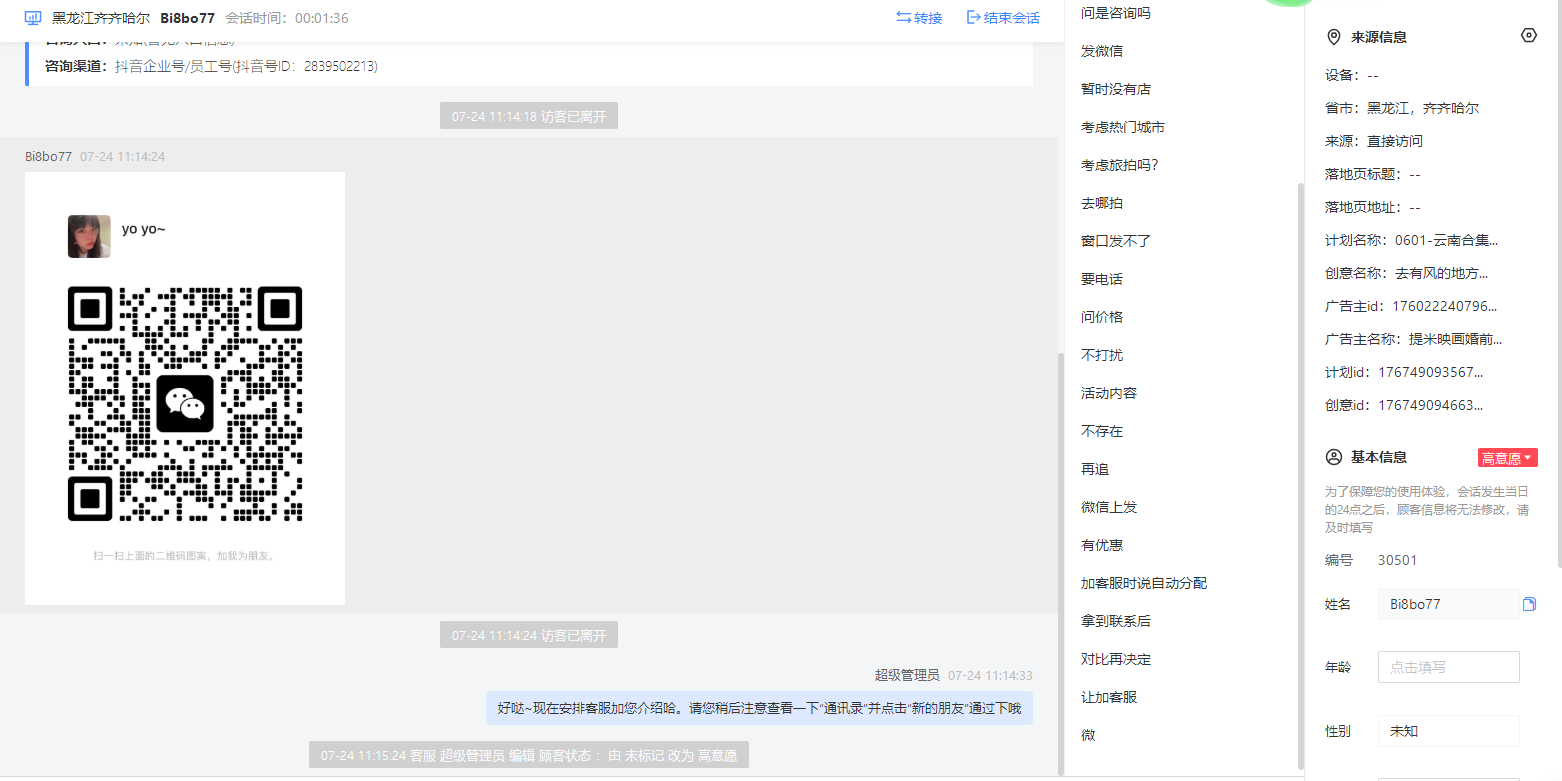Screen dimensions: 1562x781
Task: Click the 计划名称 value 0601-云南合集
Action: (x=1446, y=240)
